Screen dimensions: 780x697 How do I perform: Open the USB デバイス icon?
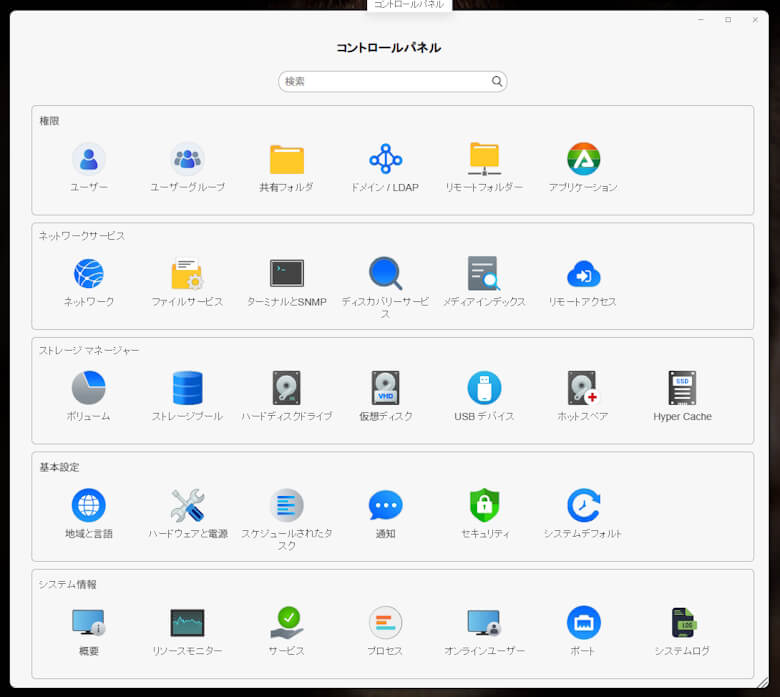[x=484, y=388]
